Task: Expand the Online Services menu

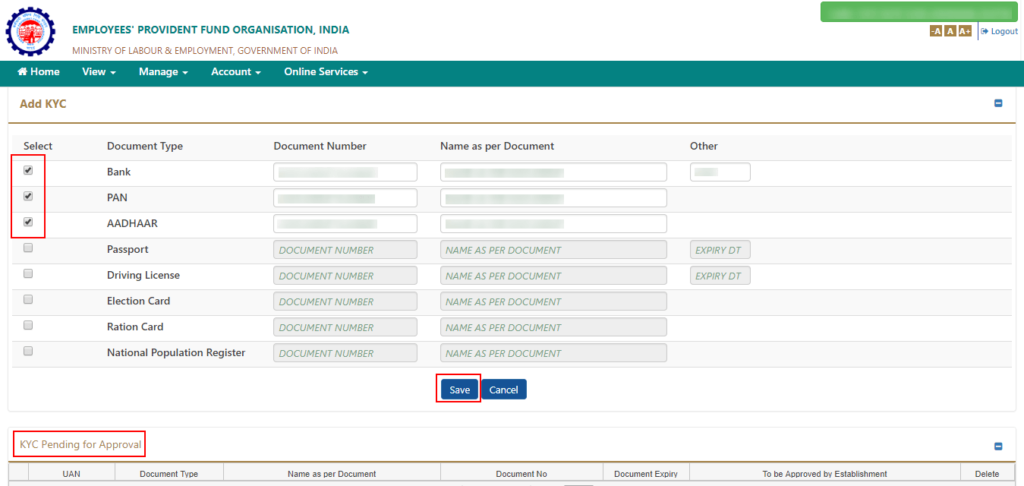Action: [326, 72]
